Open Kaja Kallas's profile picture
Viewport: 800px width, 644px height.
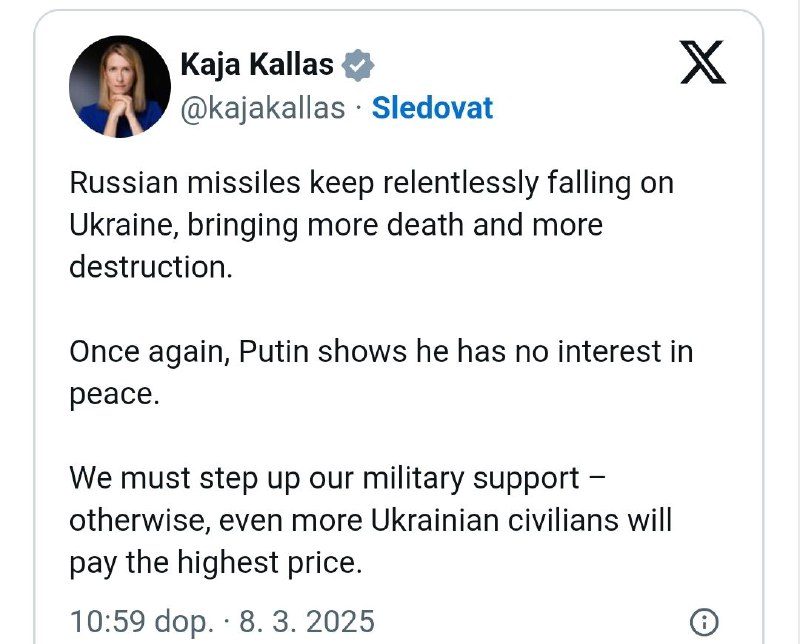coord(118,87)
